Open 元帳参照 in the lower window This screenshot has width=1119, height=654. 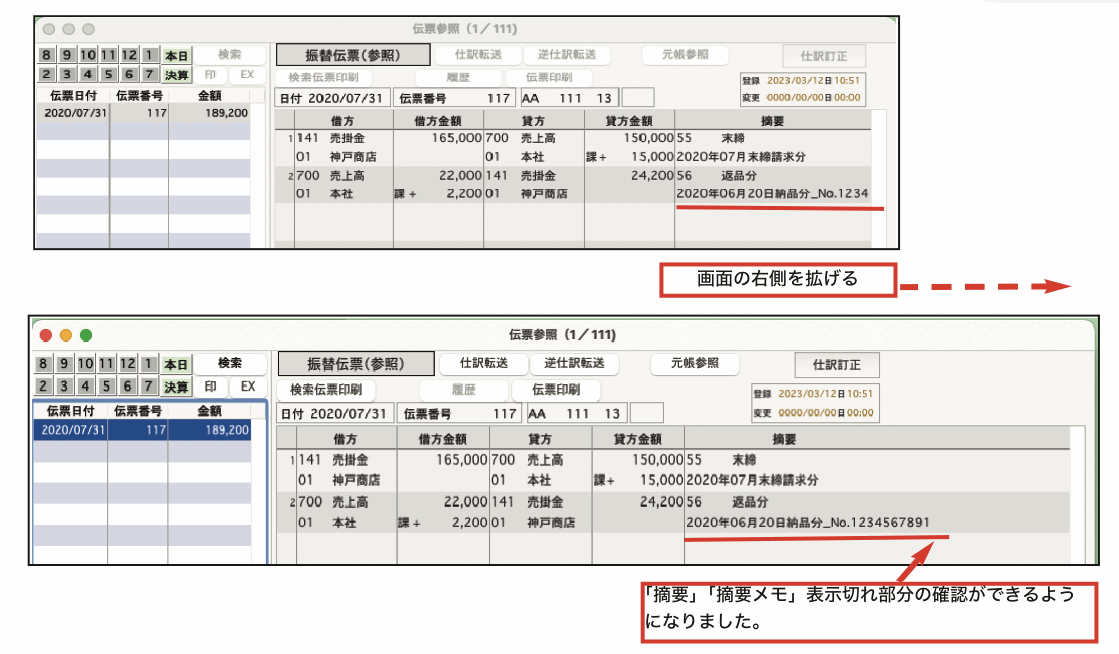[x=693, y=363]
